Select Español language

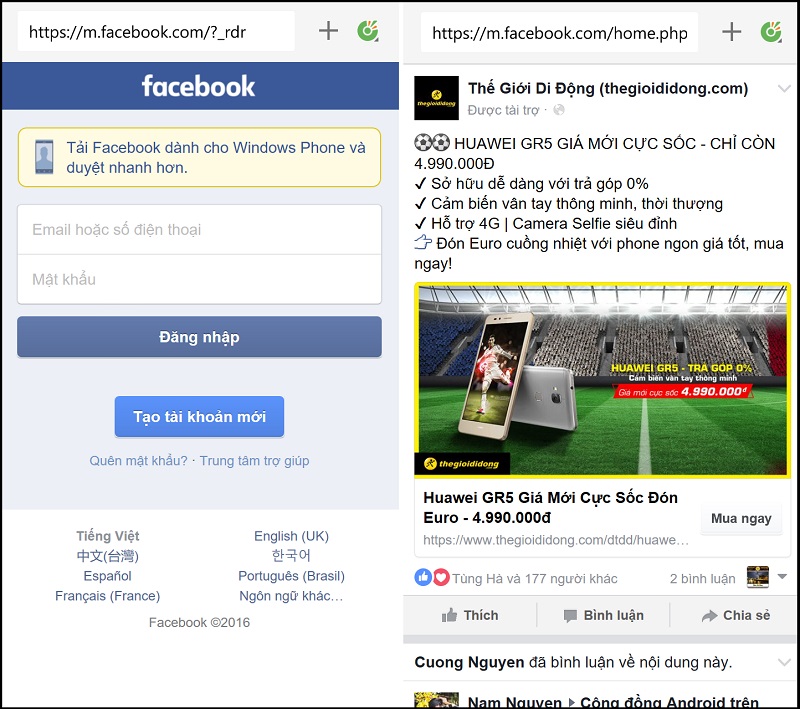tap(108, 576)
